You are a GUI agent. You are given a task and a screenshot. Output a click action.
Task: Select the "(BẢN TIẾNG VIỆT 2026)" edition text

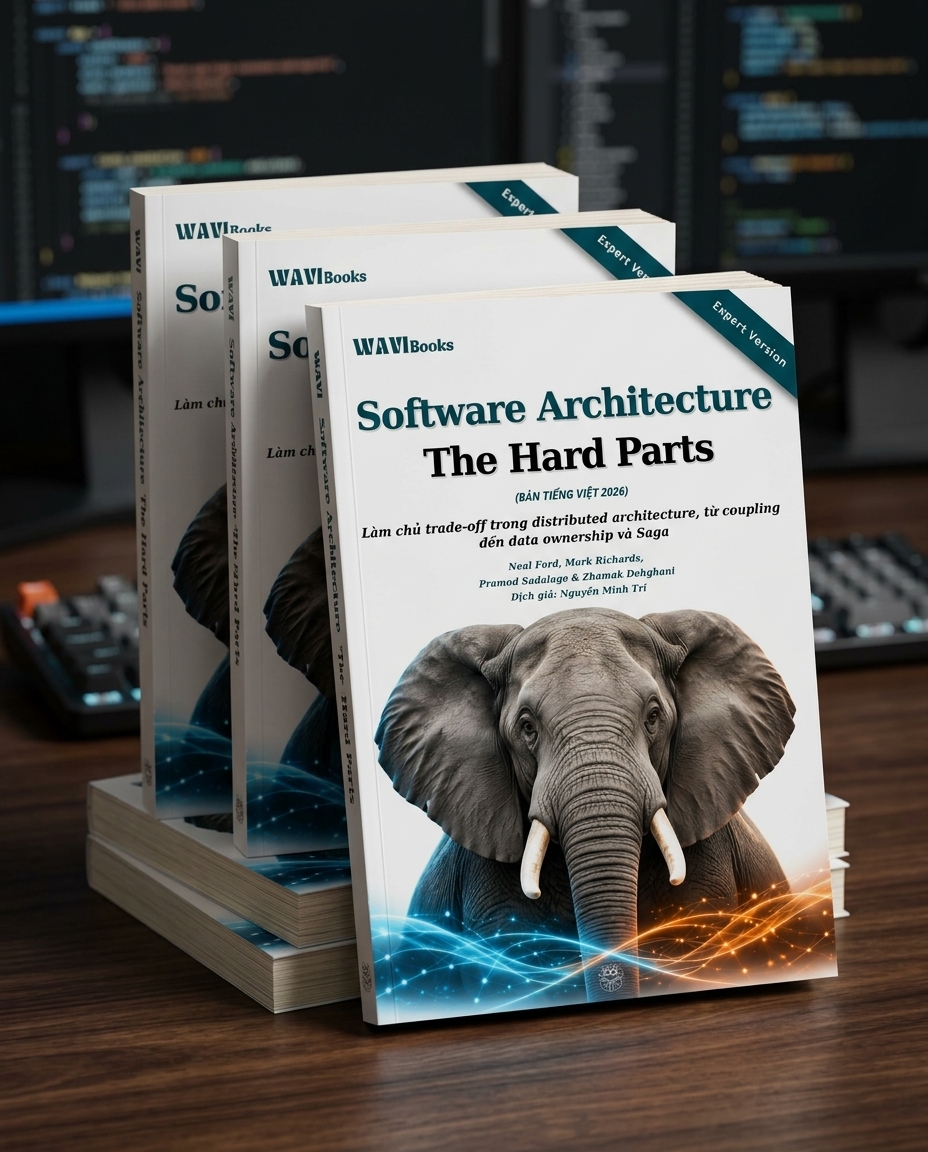(571, 494)
